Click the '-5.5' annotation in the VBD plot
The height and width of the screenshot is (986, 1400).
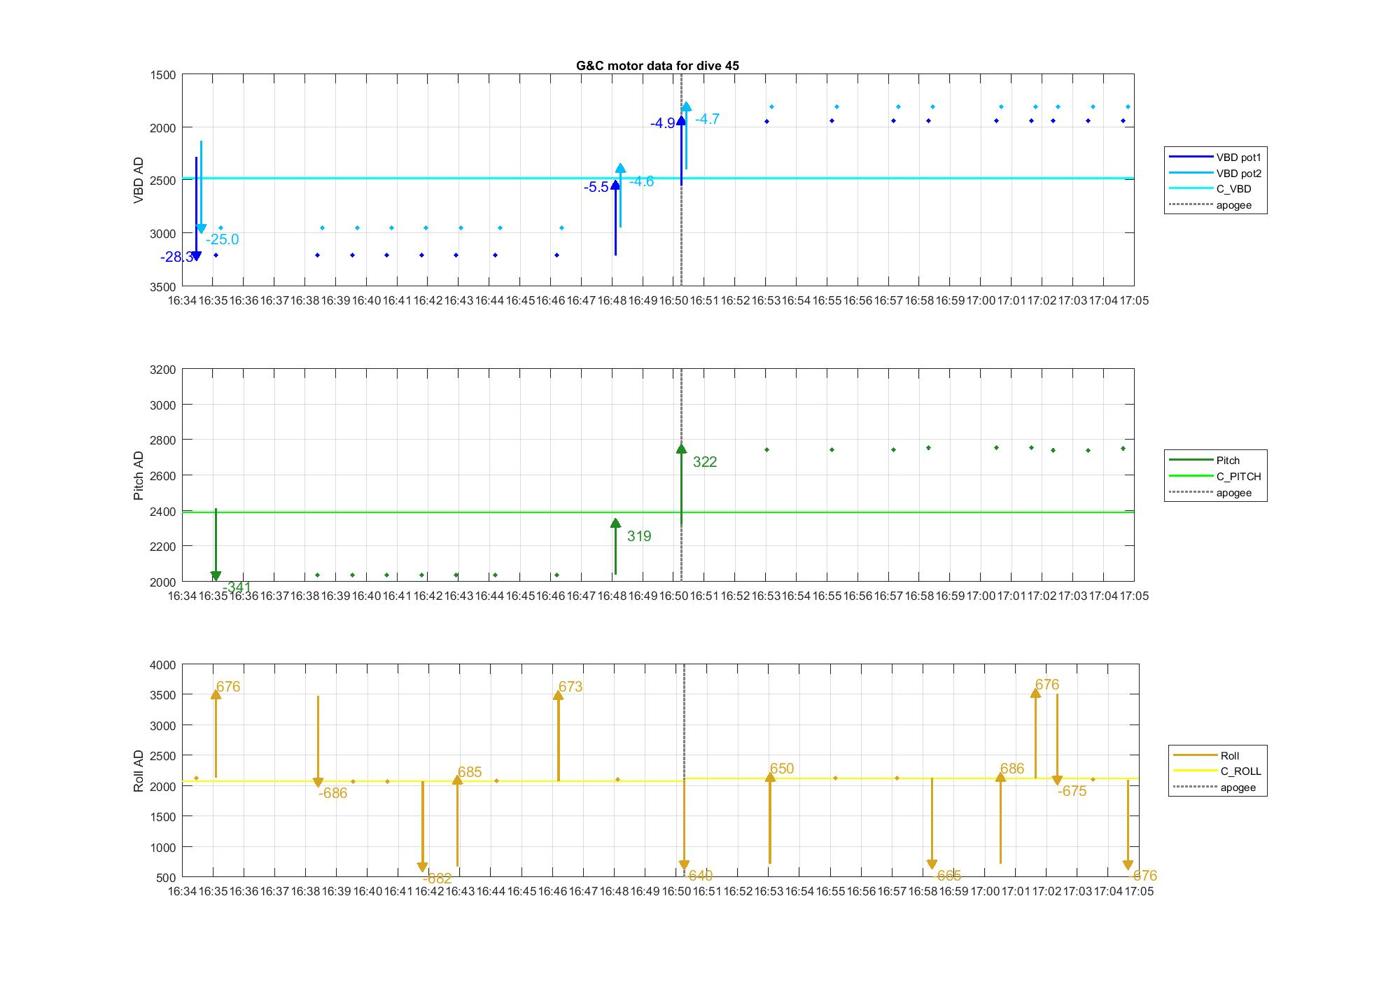pyautogui.click(x=596, y=187)
